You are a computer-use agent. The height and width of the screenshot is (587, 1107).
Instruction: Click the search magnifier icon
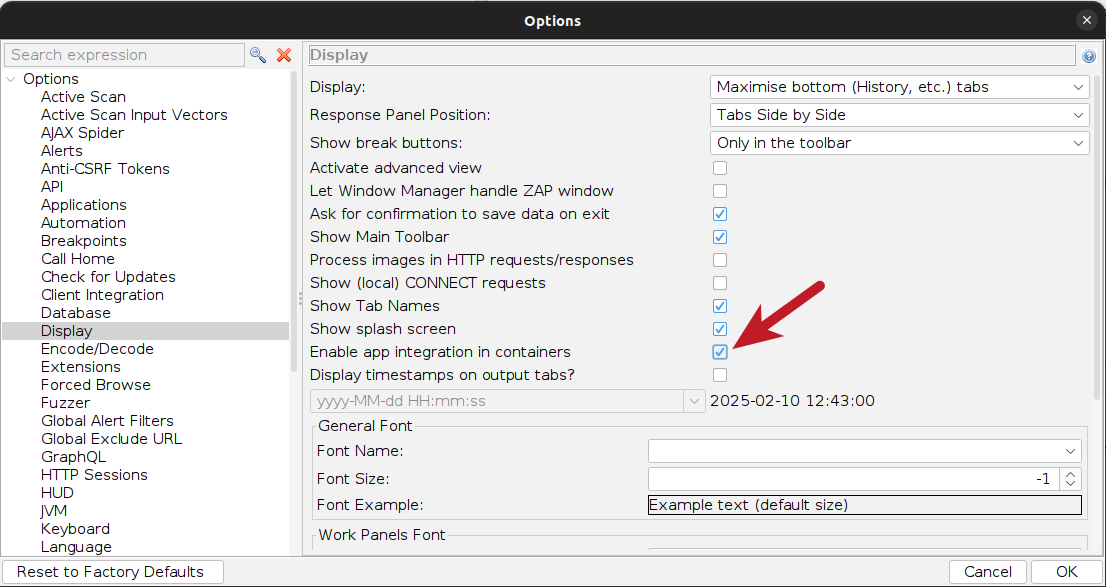tap(258, 55)
